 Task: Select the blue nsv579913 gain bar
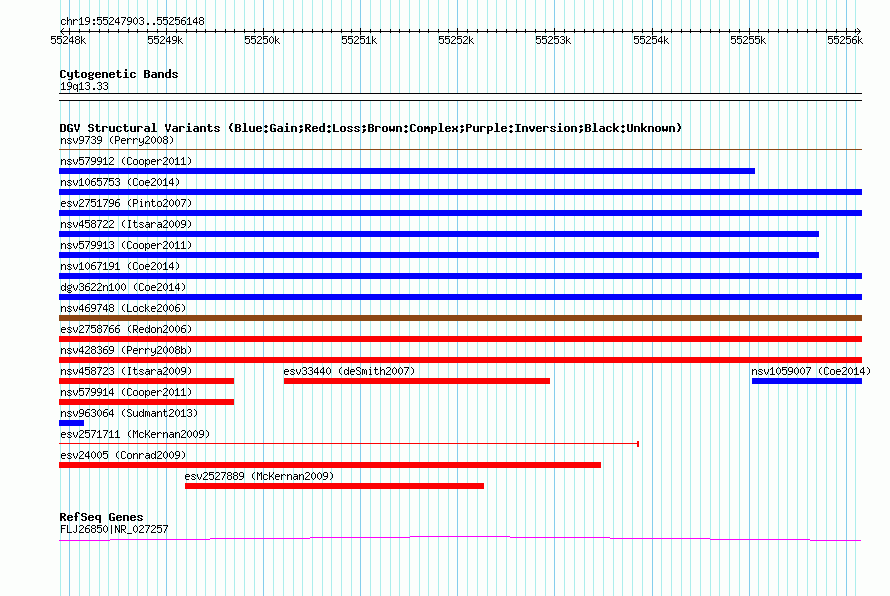coord(439,255)
